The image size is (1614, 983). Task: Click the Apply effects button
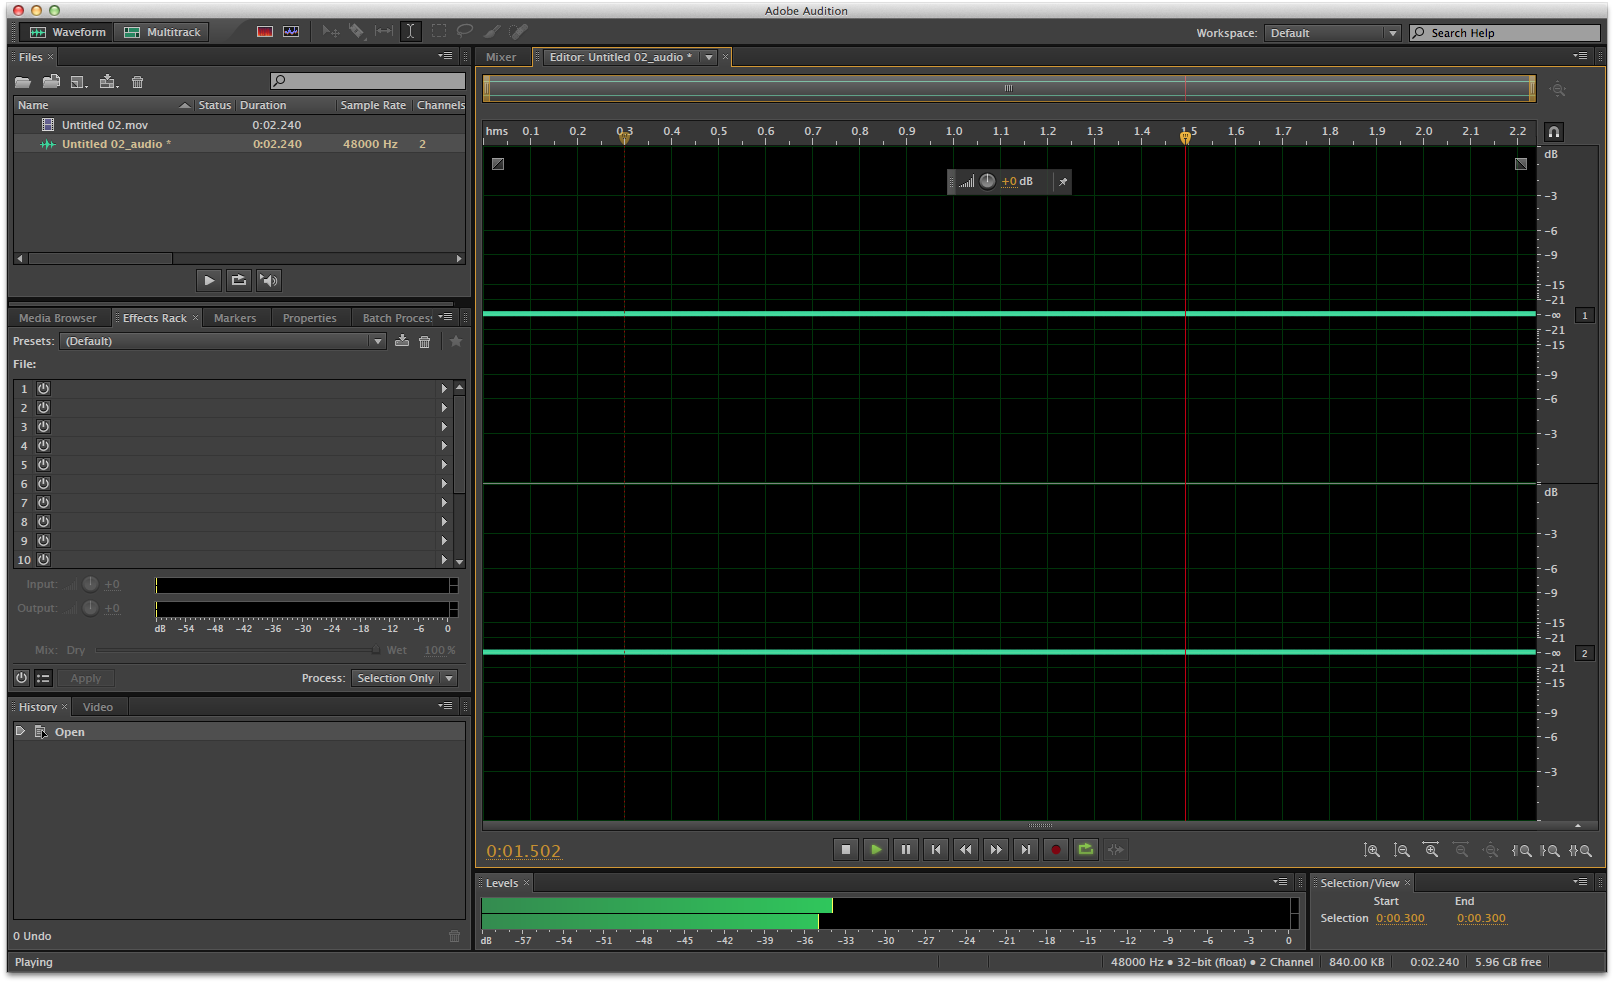[86, 678]
